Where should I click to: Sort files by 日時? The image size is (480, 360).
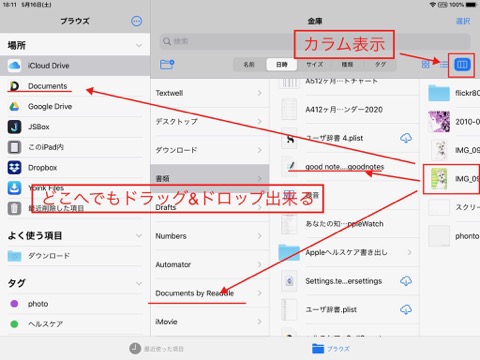[282, 64]
